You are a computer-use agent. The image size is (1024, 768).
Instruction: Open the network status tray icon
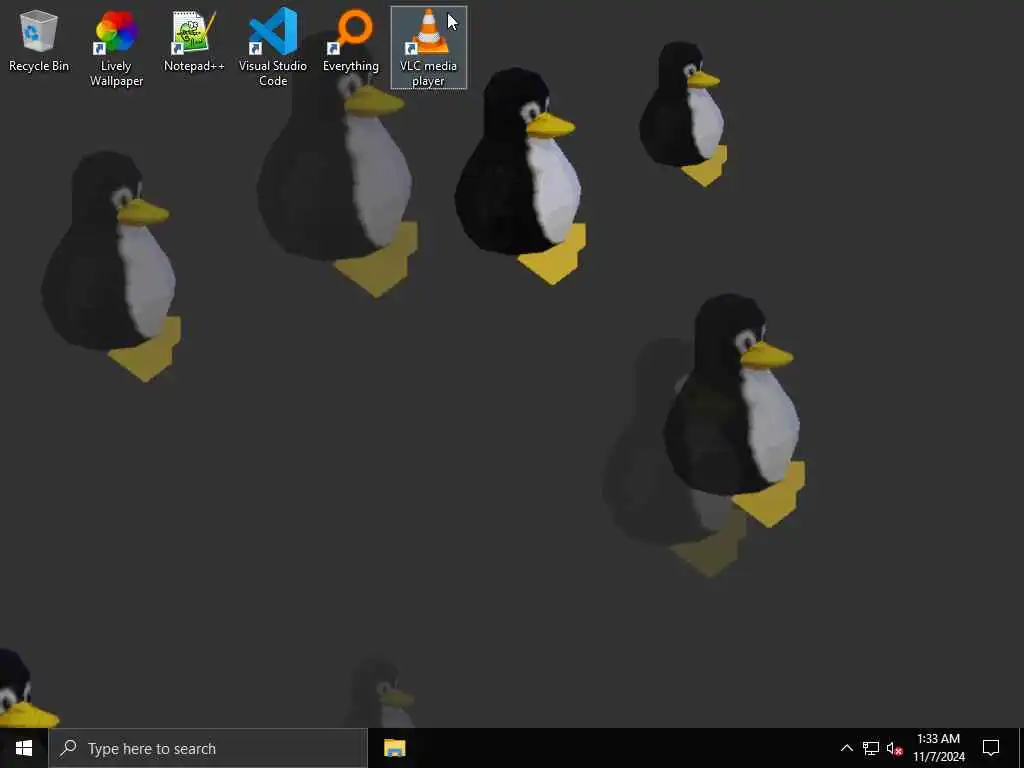click(x=871, y=748)
